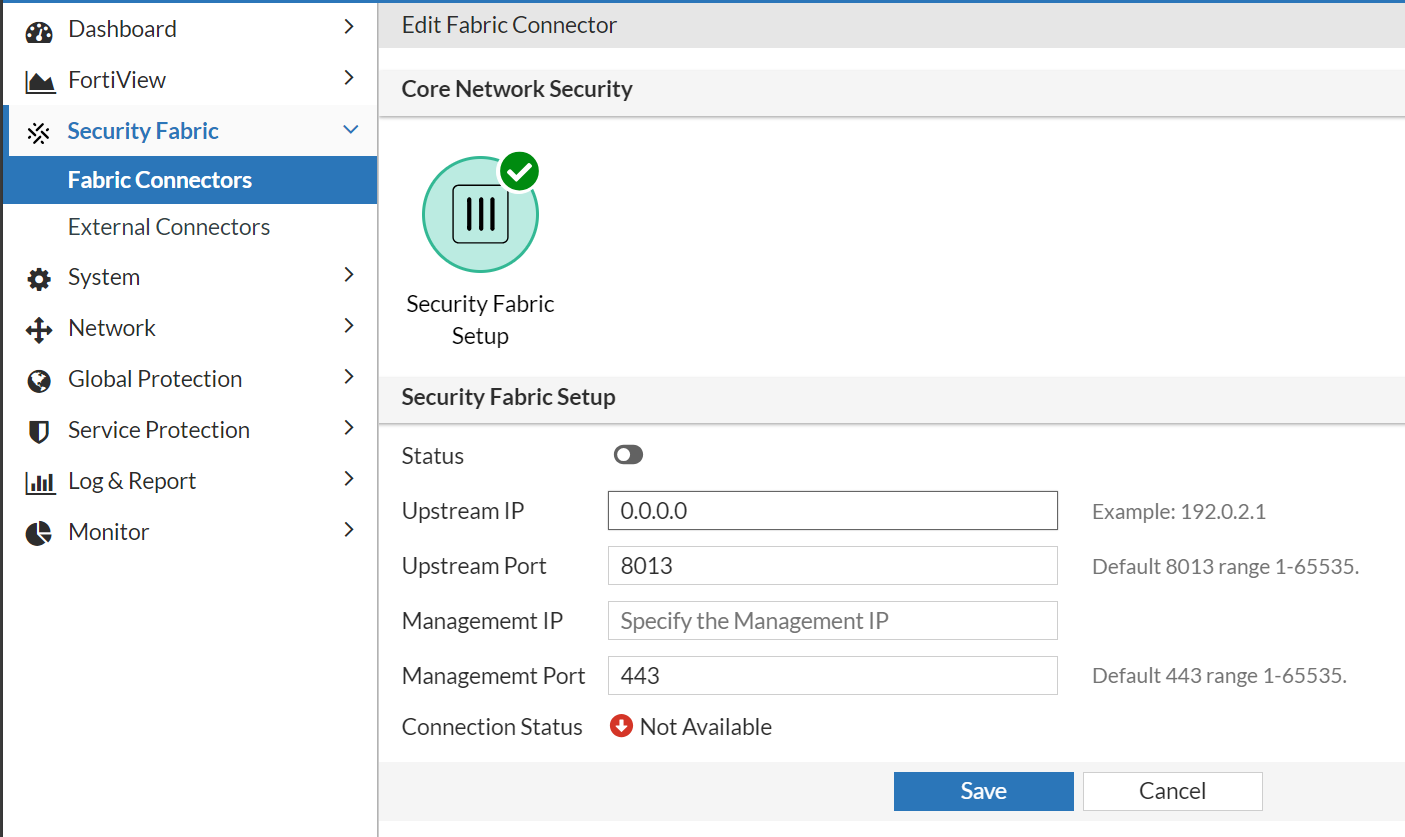Click the Security Fabric icon in sidebar

click(38, 130)
